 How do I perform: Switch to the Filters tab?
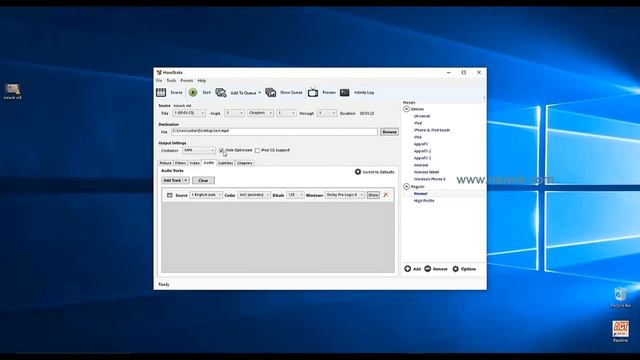pos(180,163)
